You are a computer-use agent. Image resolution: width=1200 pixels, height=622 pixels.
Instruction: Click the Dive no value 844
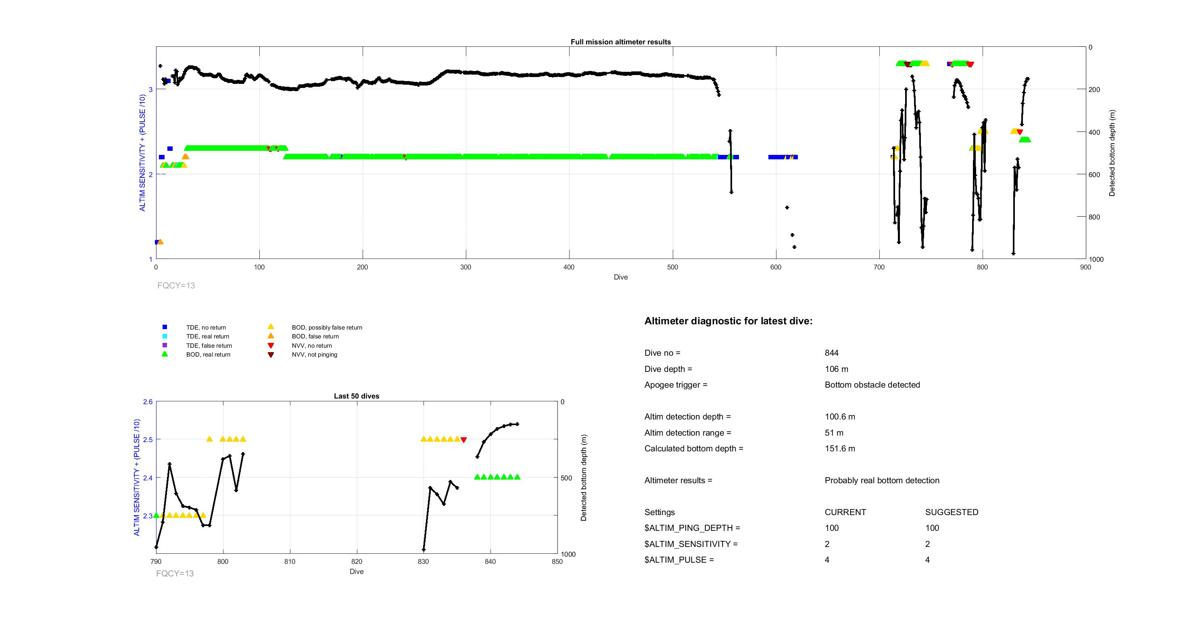[832, 353]
